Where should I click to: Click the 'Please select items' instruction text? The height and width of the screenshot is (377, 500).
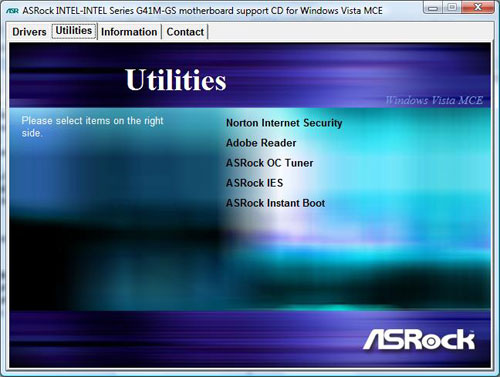click(x=92, y=127)
